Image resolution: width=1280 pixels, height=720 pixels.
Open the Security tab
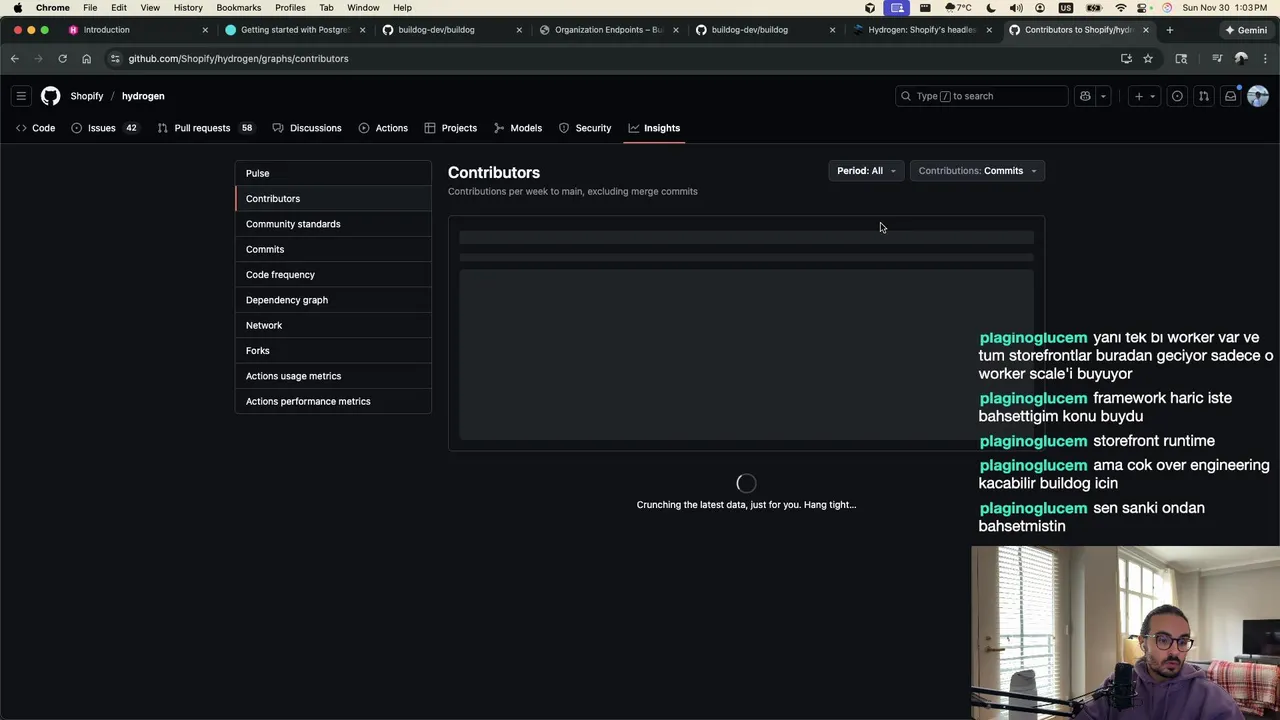click(x=585, y=128)
